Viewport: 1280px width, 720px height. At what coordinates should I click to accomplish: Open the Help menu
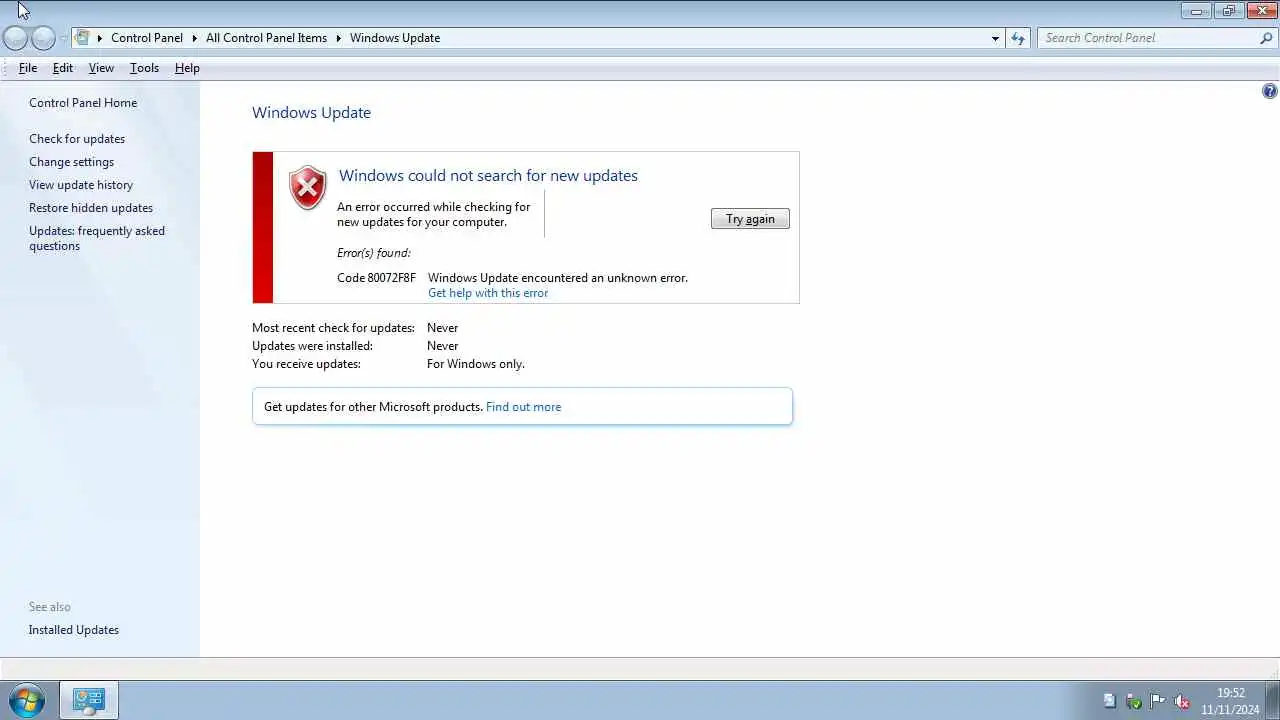pos(187,68)
